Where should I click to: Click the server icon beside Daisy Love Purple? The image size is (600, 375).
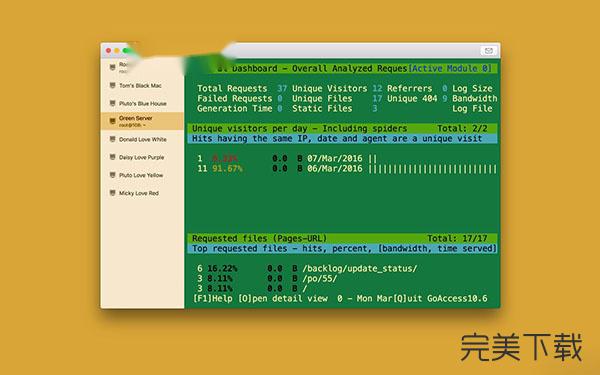[112, 157]
